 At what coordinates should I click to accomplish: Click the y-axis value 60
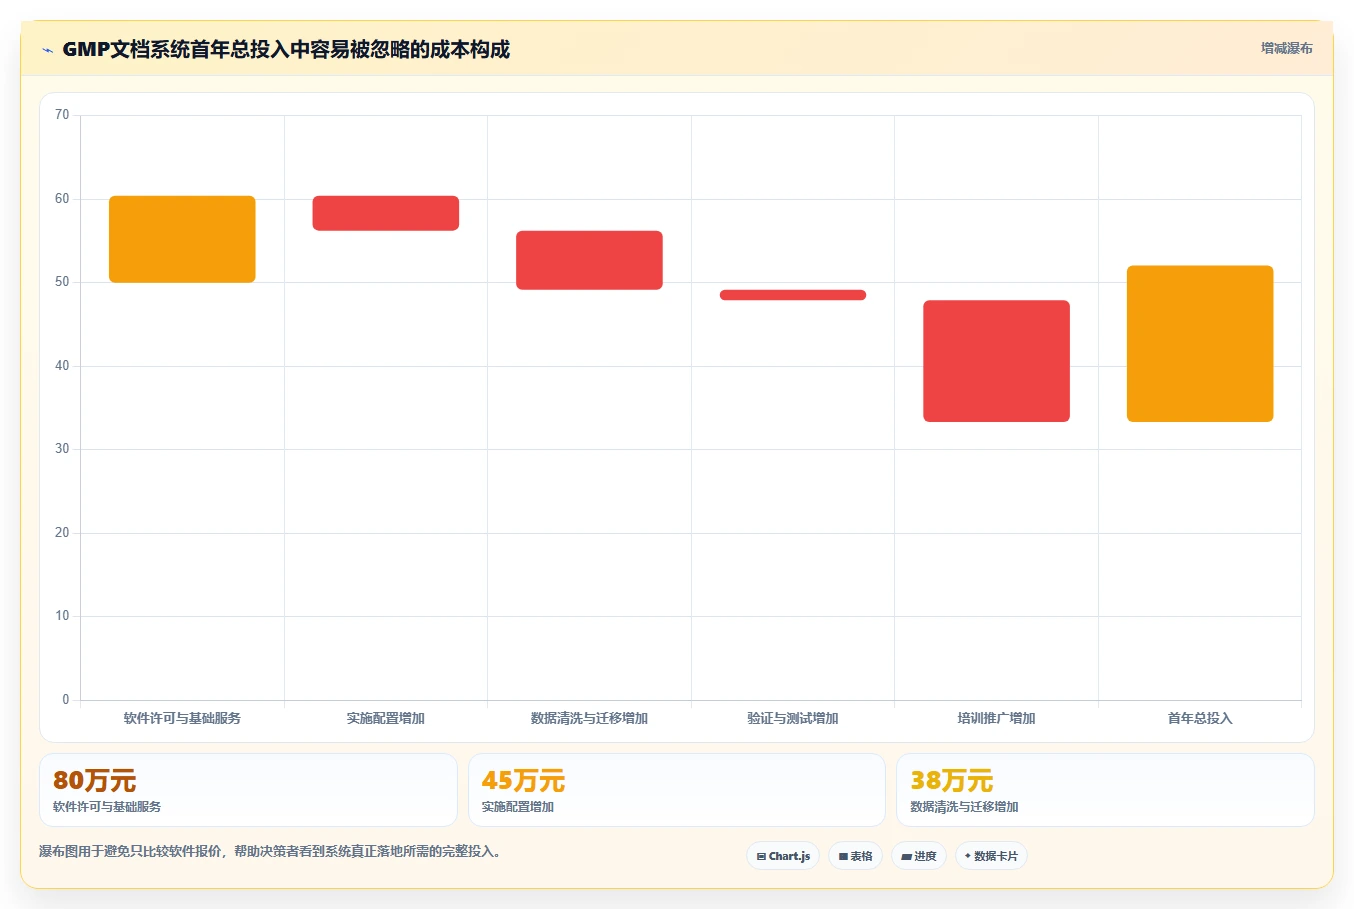click(x=62, y=199)
